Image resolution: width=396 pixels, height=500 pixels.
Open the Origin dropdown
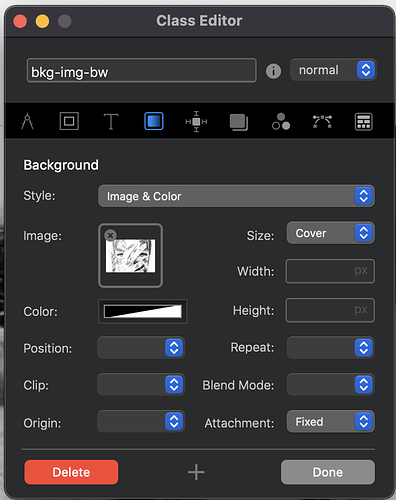pos(141,422)
